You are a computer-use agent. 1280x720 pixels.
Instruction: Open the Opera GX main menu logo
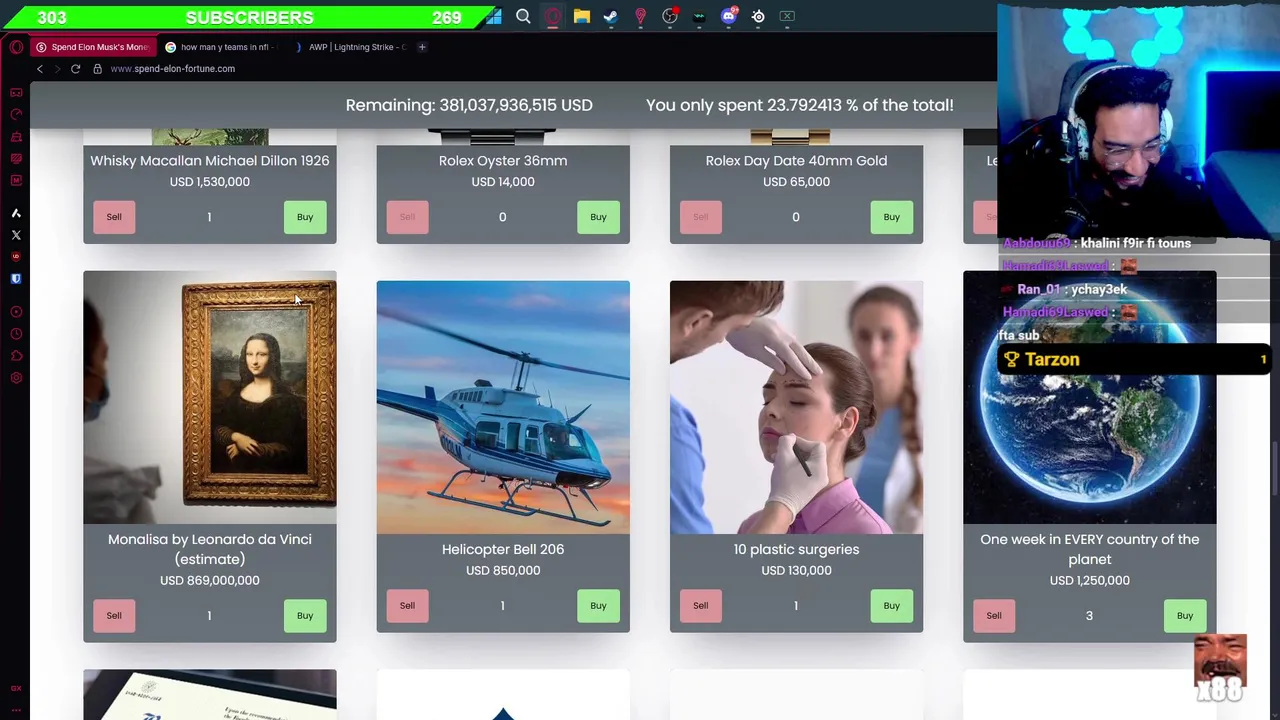pyautogui.click(x=16, y=47)
